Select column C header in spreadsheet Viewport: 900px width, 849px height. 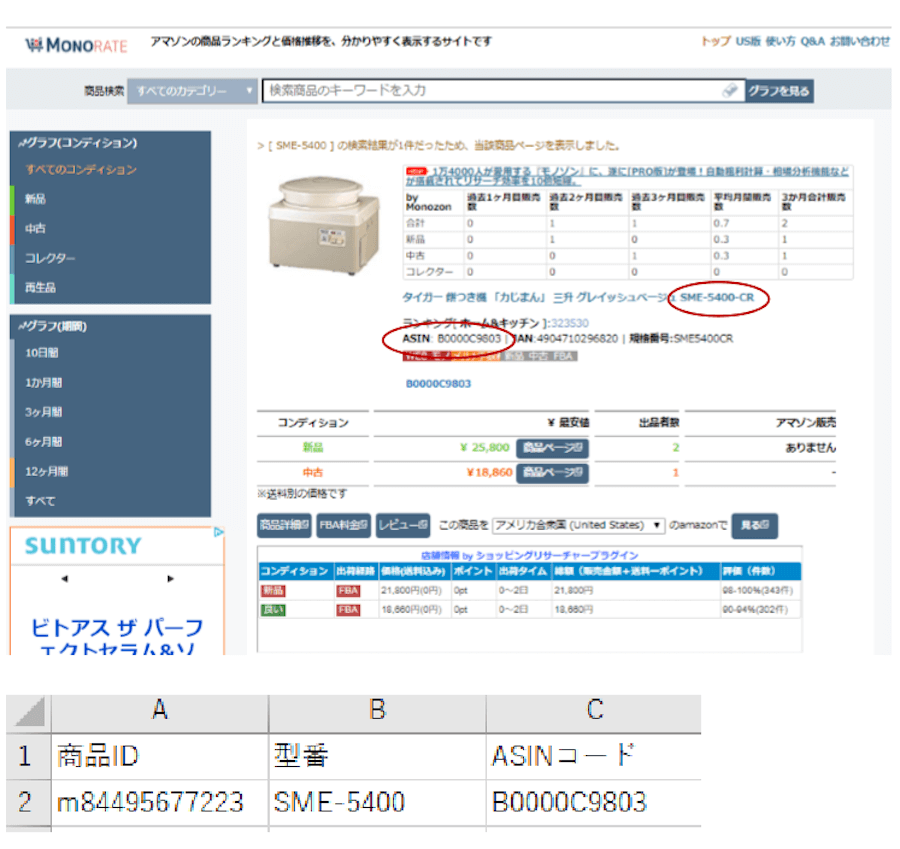(x=593, y=714)
